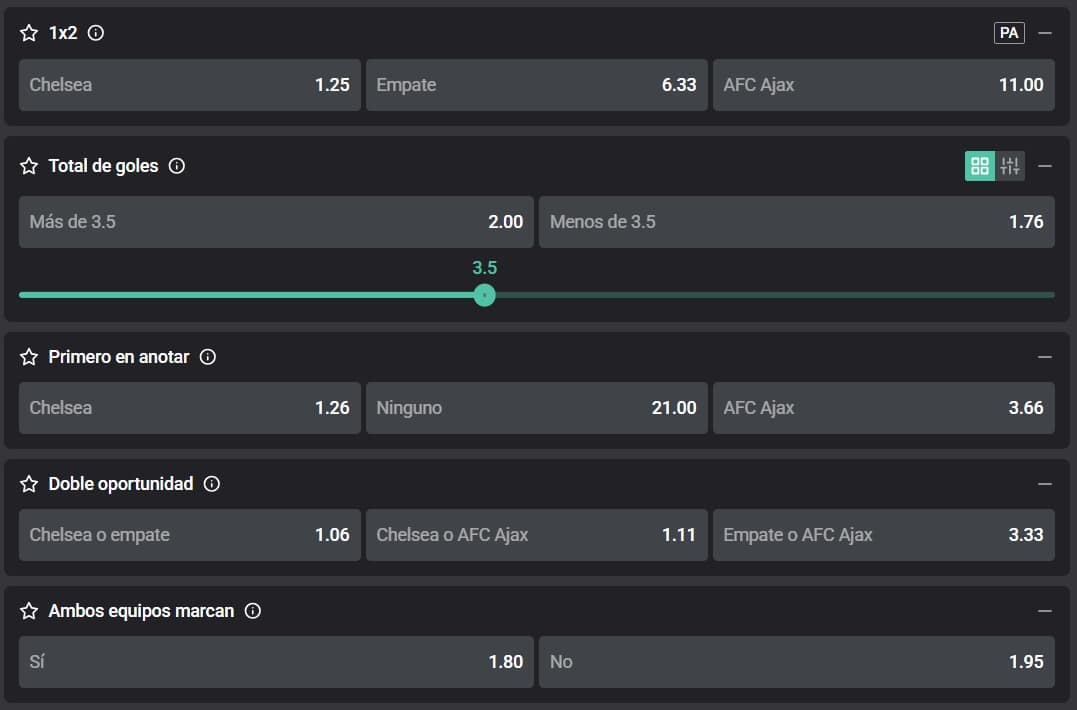This screenshot has width=1077, height=710.
Task: Open the 1x2 info tooltip icon
Action: coord(96,33)
